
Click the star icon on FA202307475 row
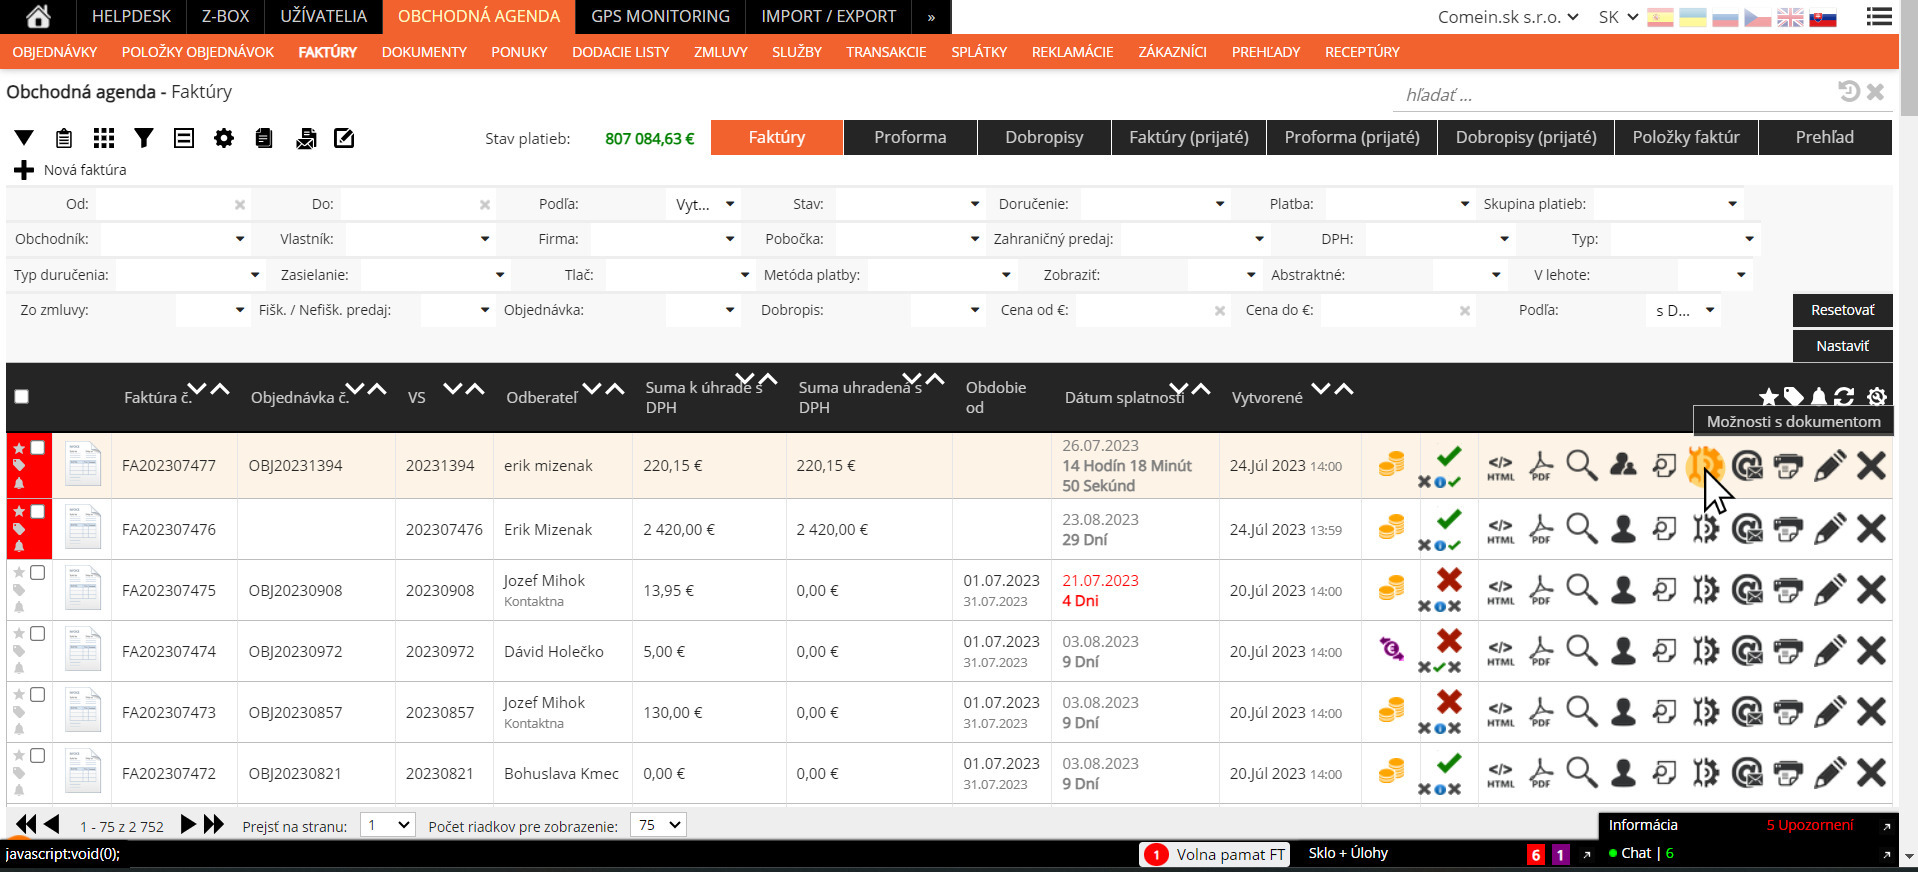(18, 572)
